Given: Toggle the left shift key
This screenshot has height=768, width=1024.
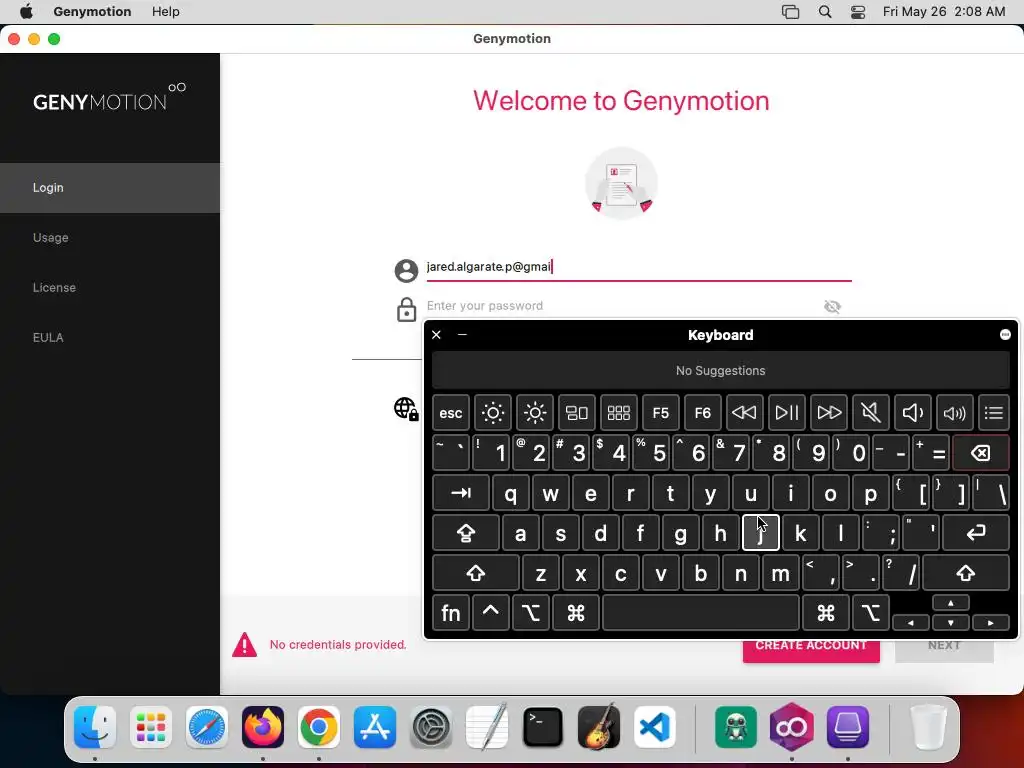Looking at the screenshot, I should (475, 573).
